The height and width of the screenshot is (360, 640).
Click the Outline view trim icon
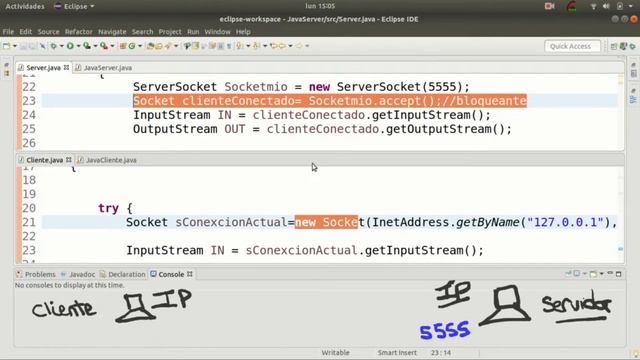(633, 99)
